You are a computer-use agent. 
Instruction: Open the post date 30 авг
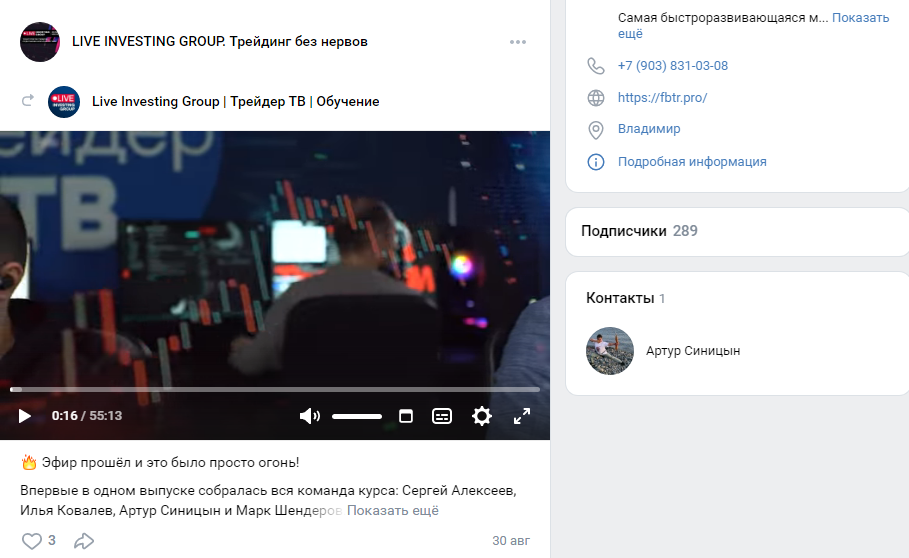coord(511,541)
